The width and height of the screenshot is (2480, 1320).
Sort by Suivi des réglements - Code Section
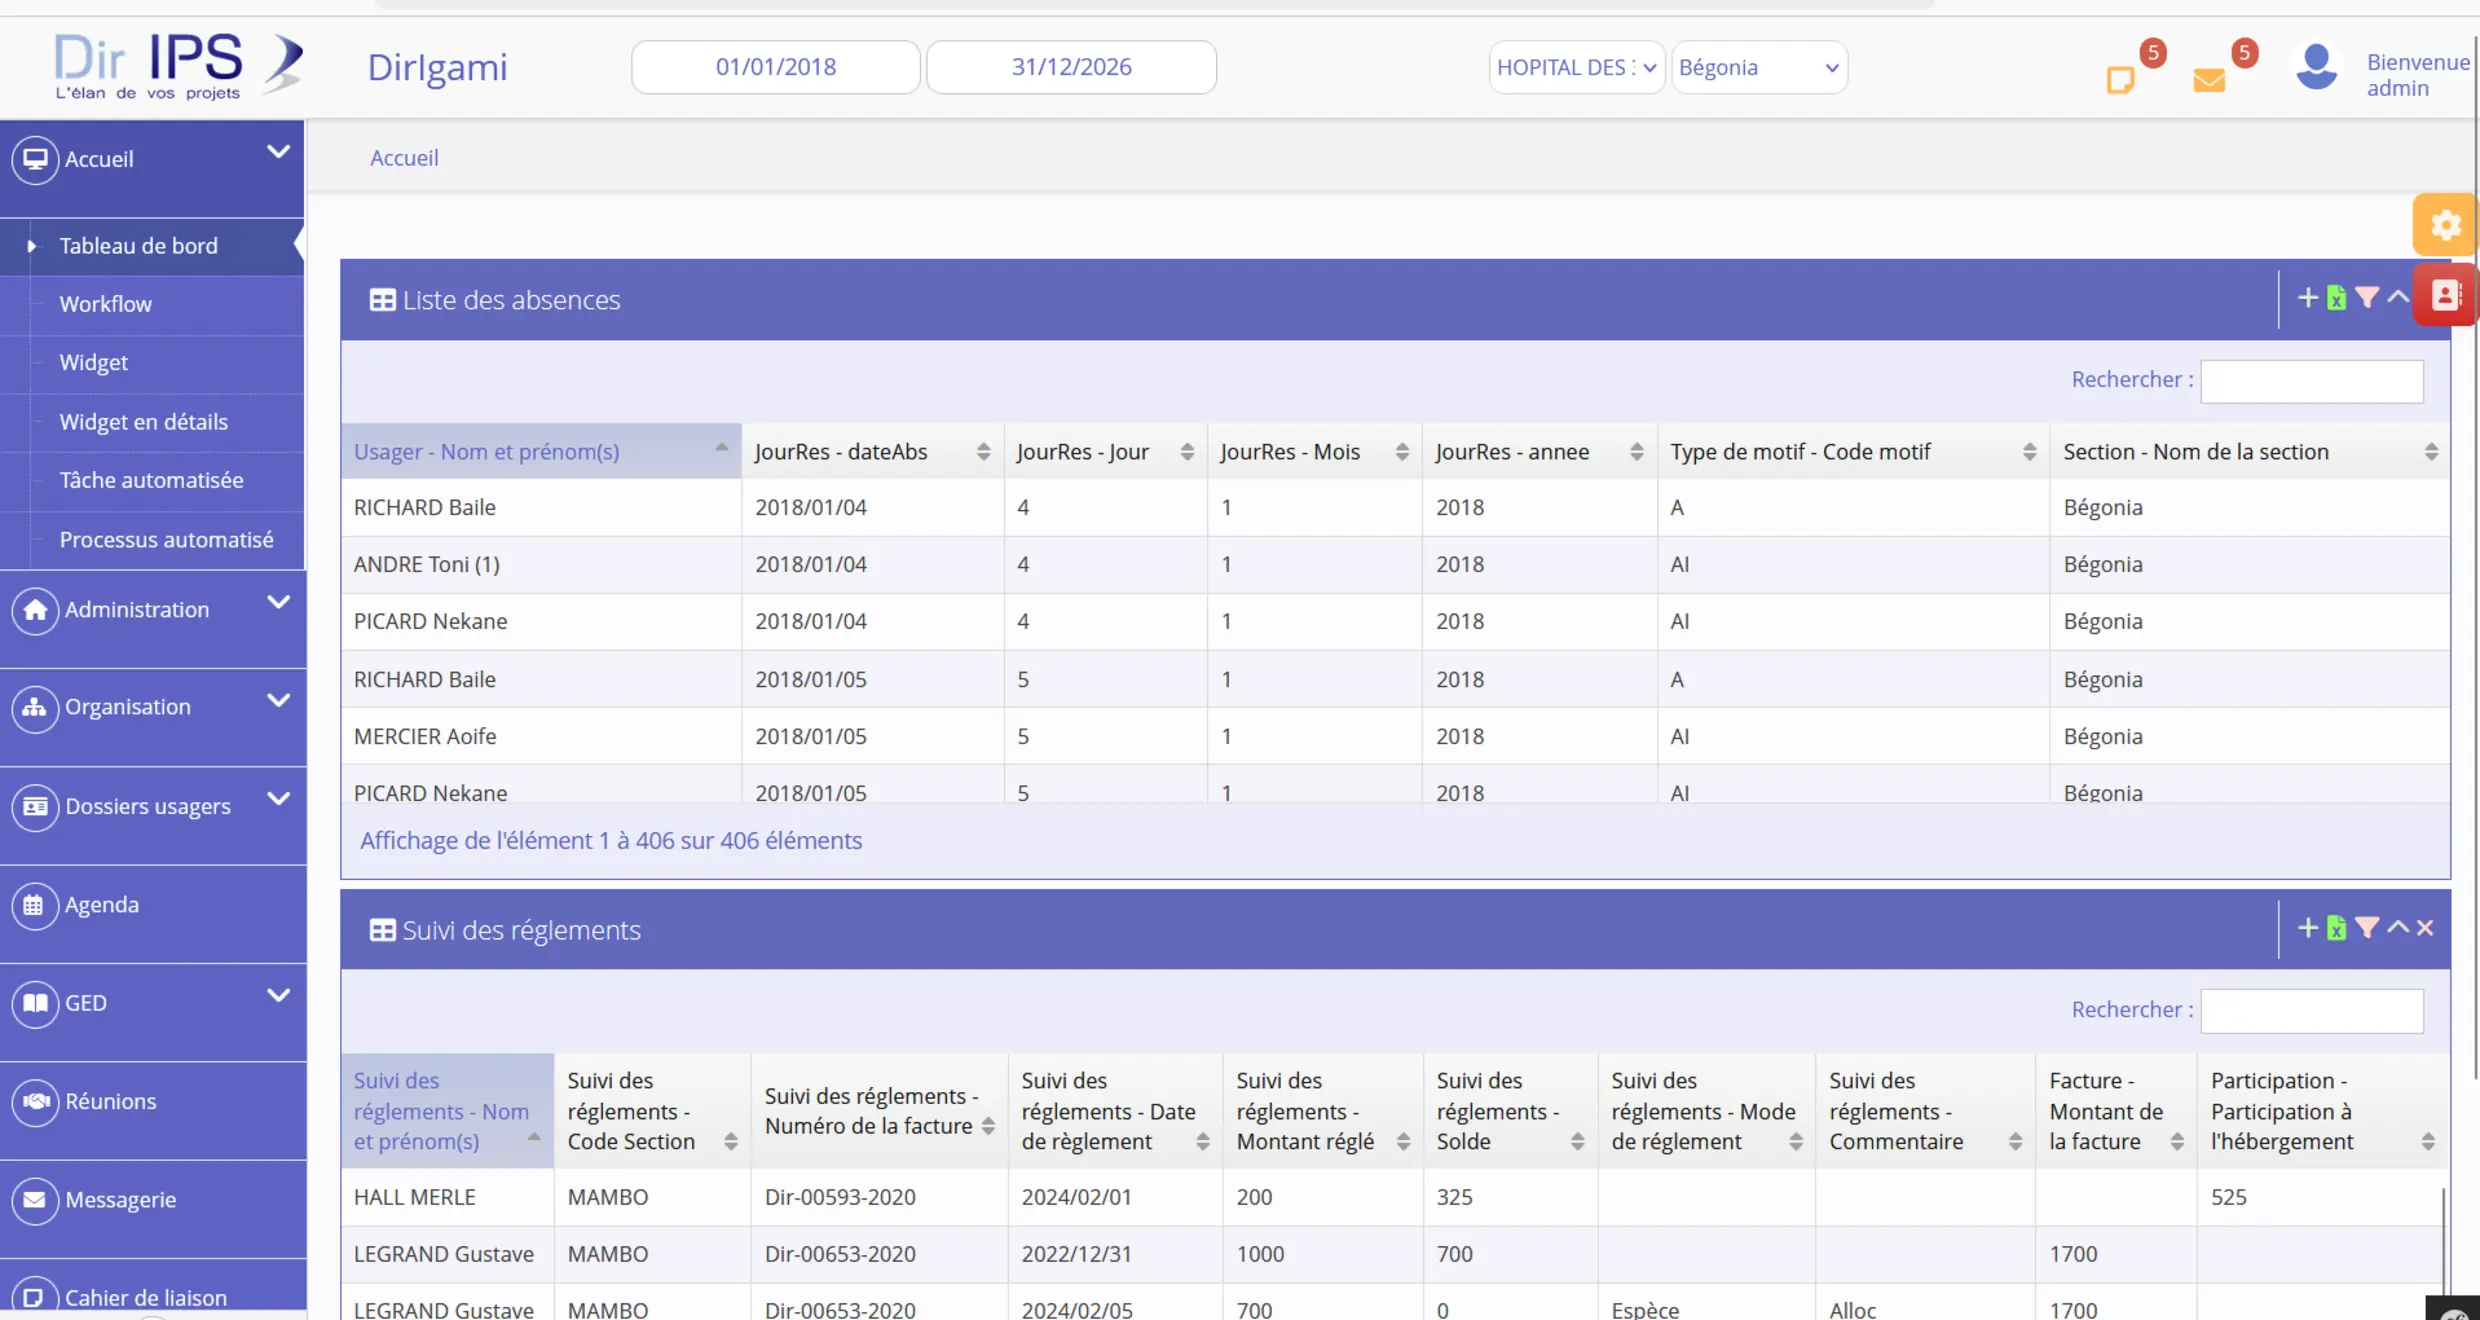click(652, 1111)
